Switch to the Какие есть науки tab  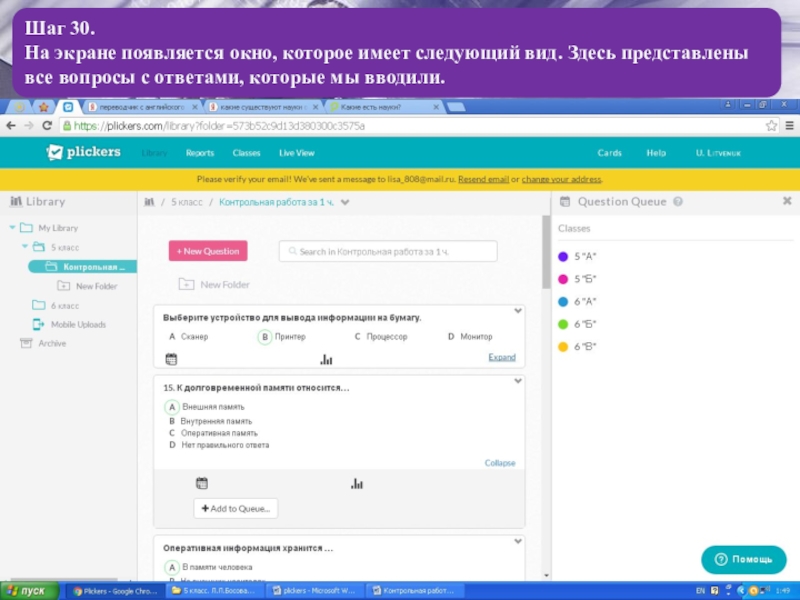click(384, 107)
